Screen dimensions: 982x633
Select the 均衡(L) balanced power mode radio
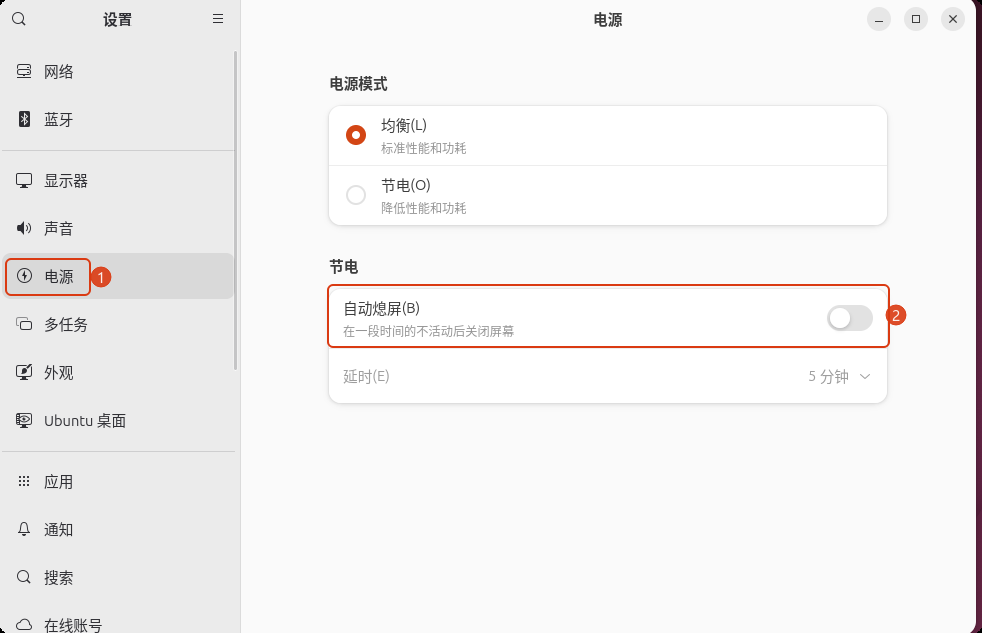[356, 135]
